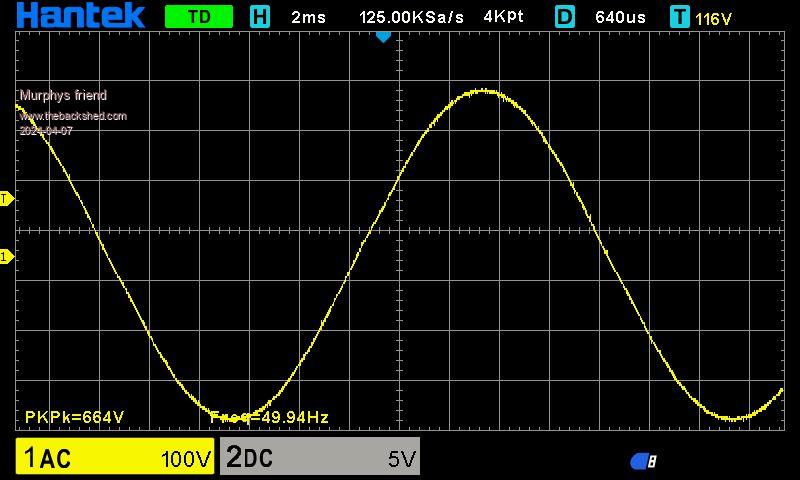
Task: Select the H horizontal timebase icon
Action: (260, 17)
